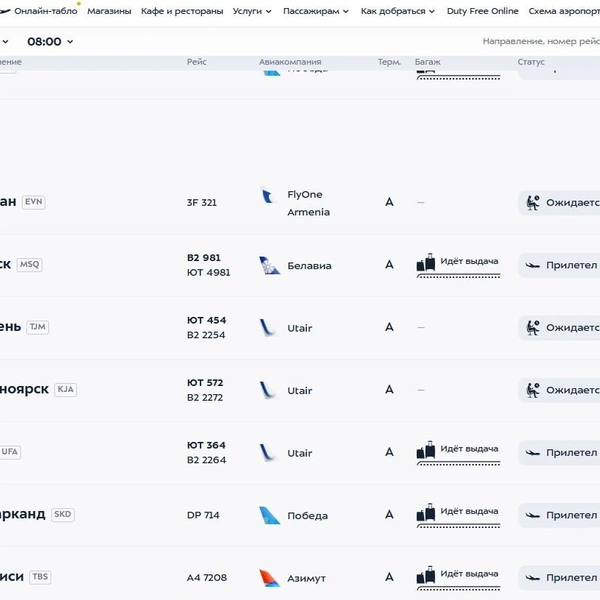The width and height of the screenshot is (600, 600).
Task: Click the landed plane icon for flight A4 7208
Action: (x=532, y=577)
